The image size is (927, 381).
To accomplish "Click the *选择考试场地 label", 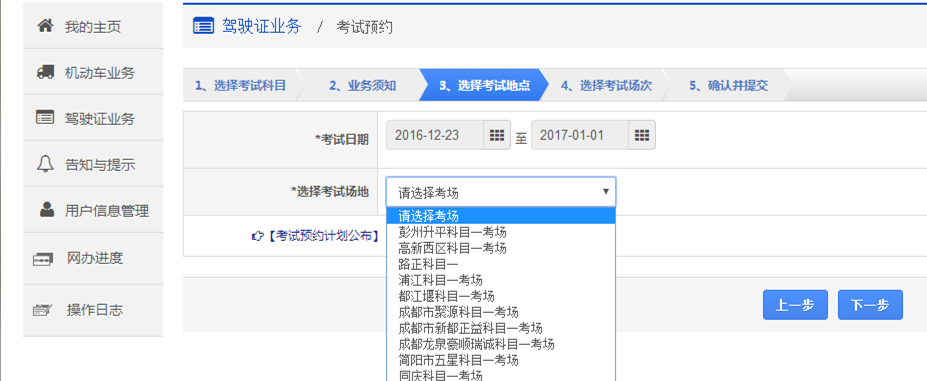I will [x=330, y=191].
